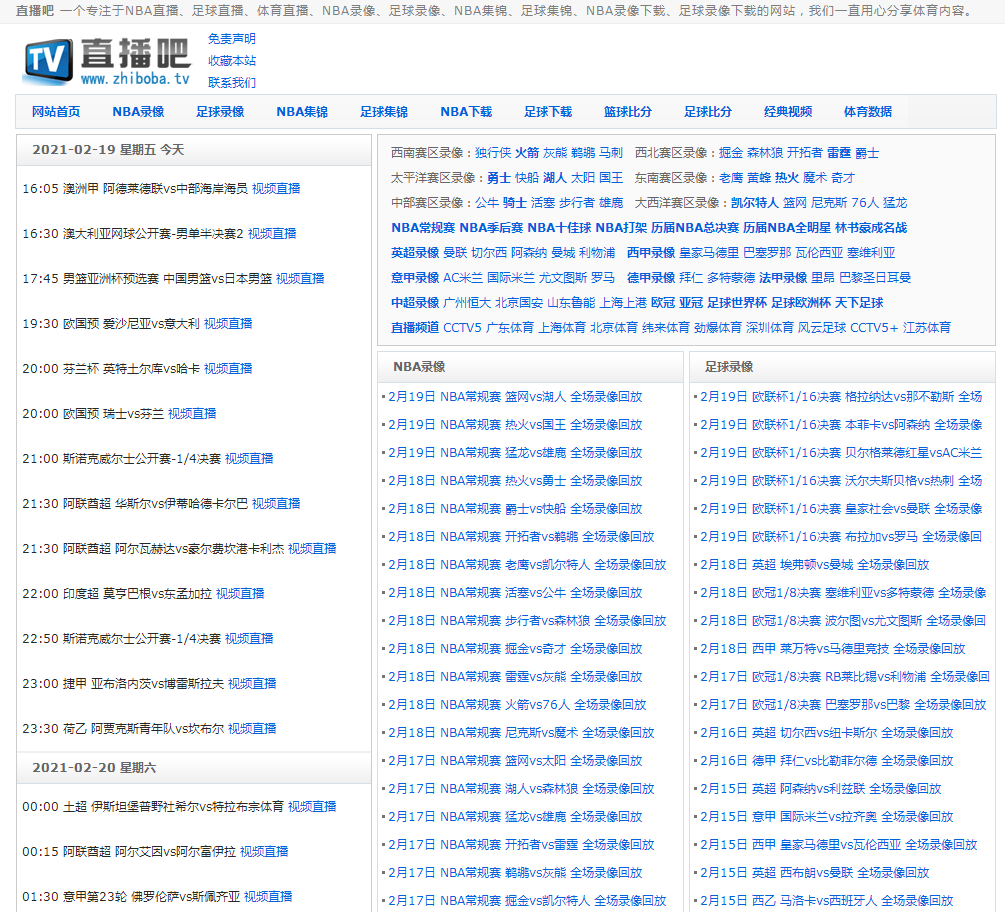Click 收藏本站 link
The width and height of the screenshot is (1005, 912).
point(231,60)
